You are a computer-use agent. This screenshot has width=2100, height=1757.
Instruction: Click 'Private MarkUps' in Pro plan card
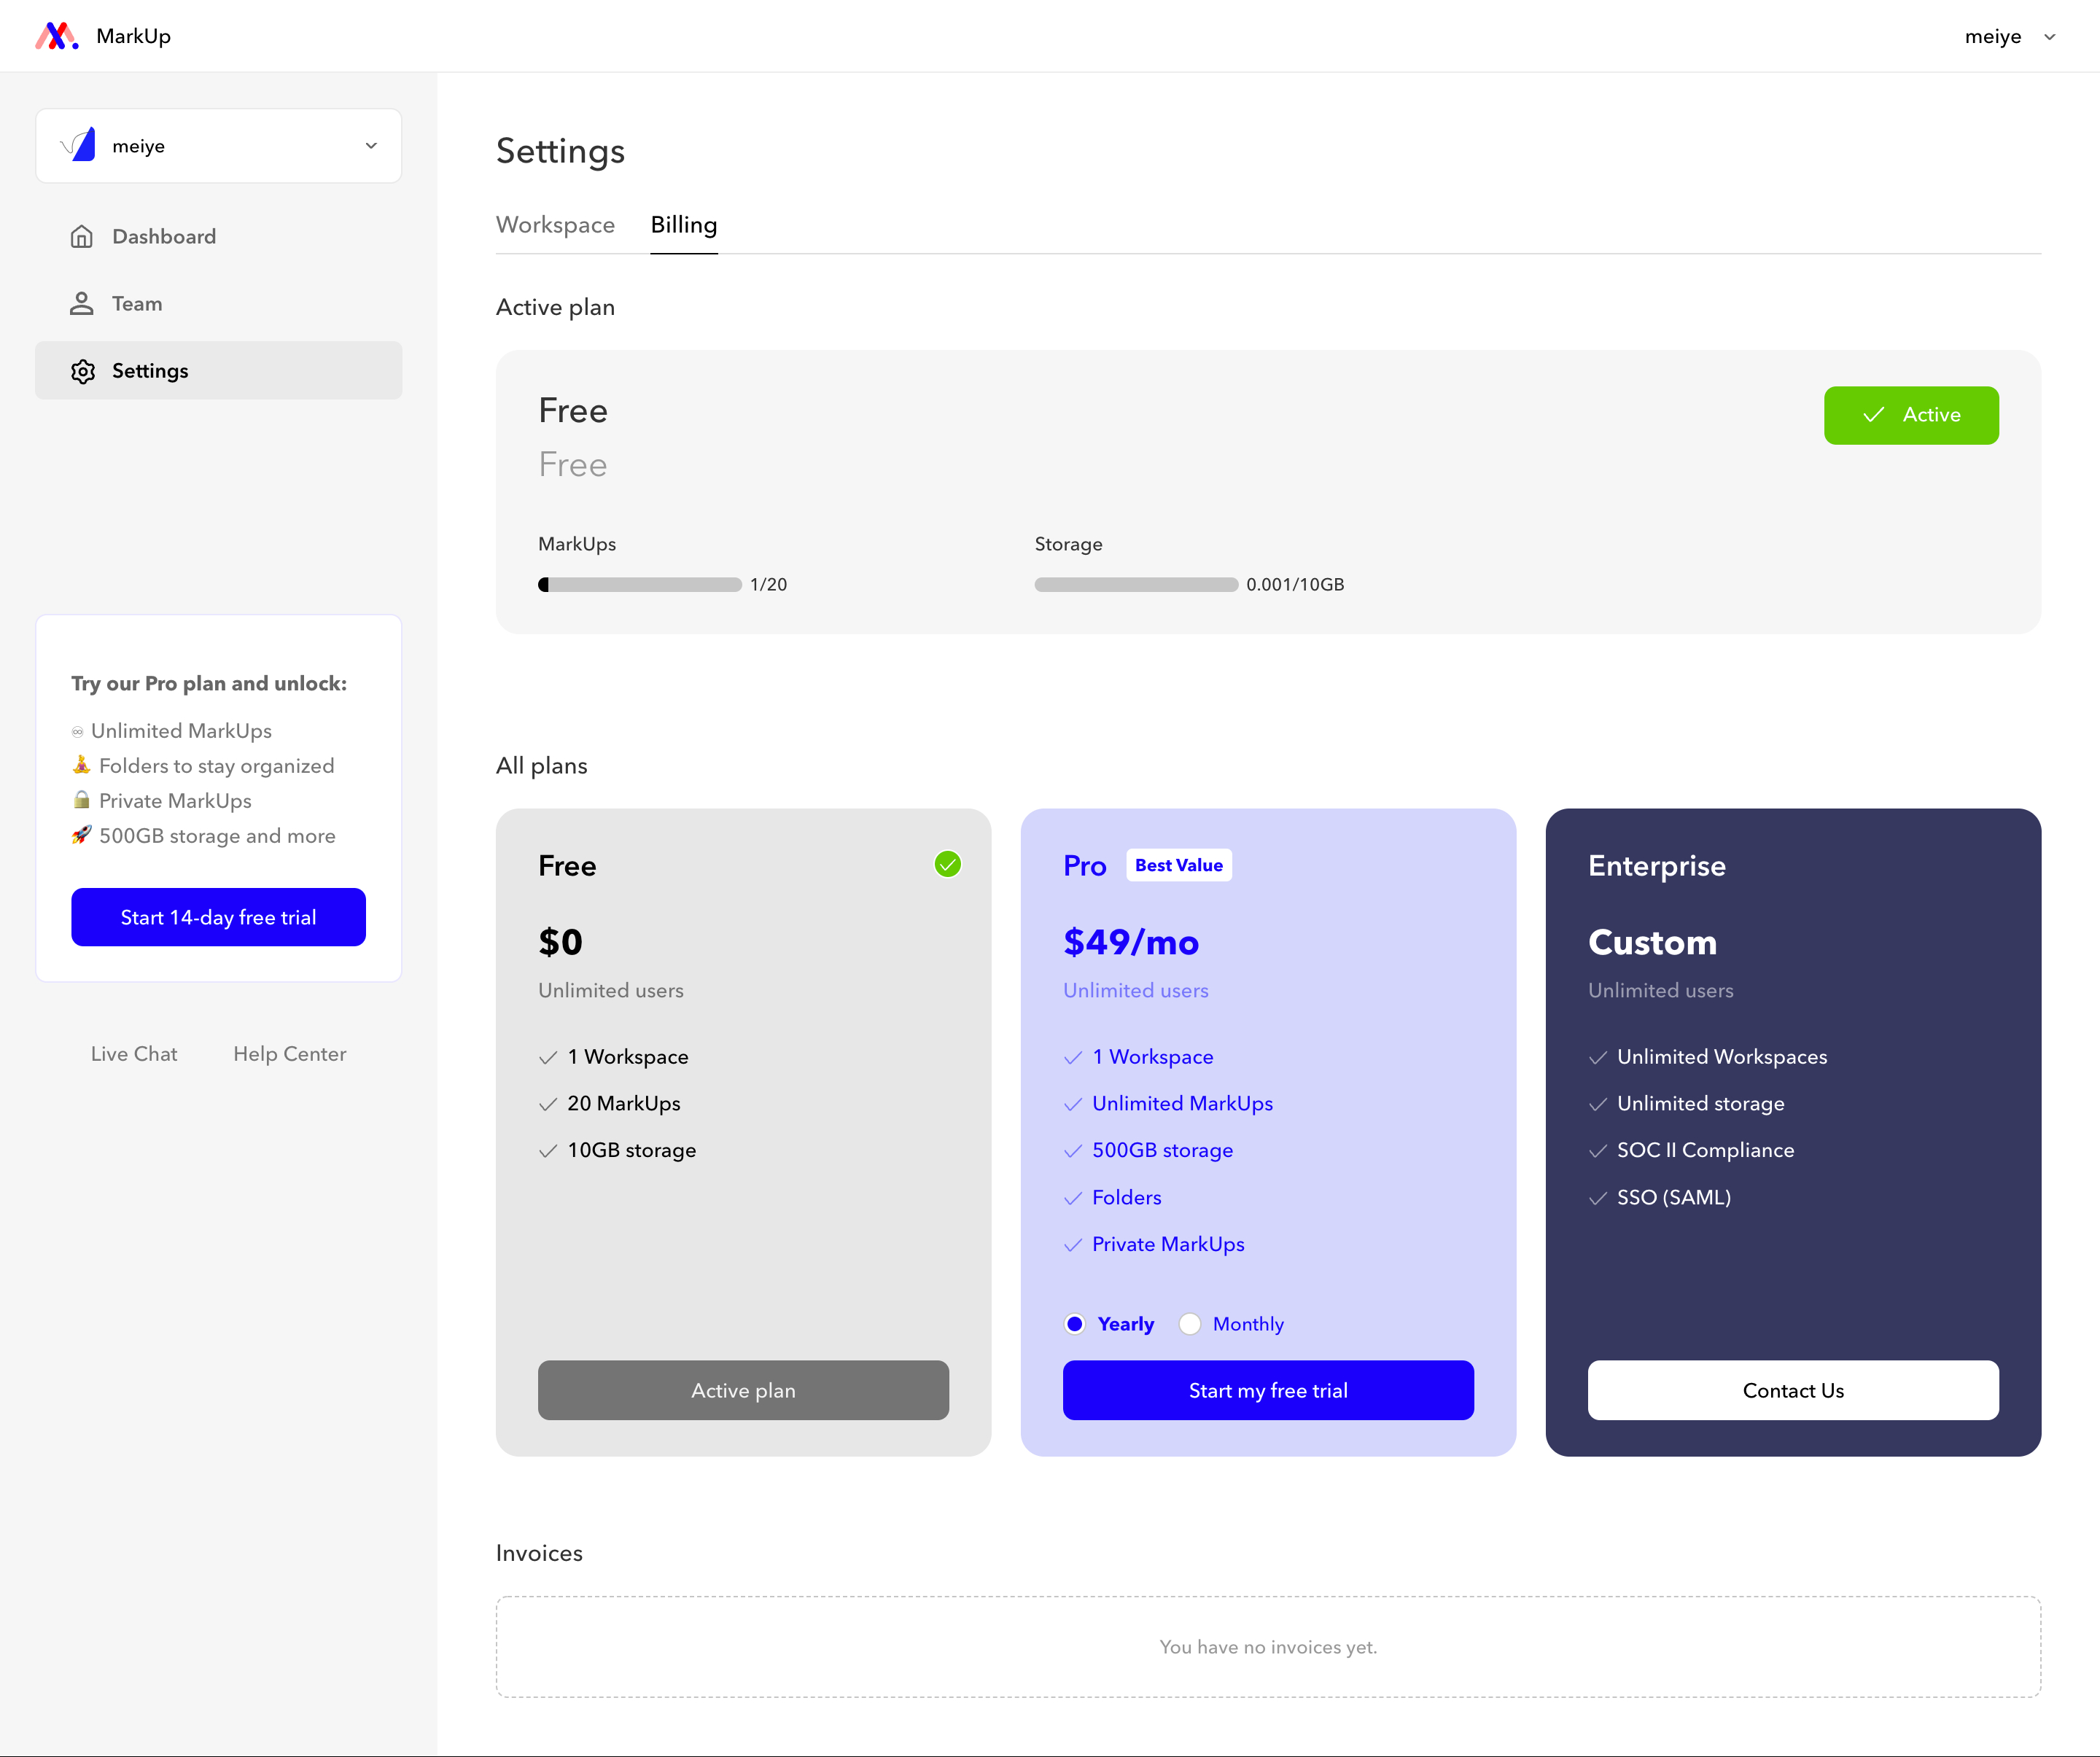point(1168,1245)
